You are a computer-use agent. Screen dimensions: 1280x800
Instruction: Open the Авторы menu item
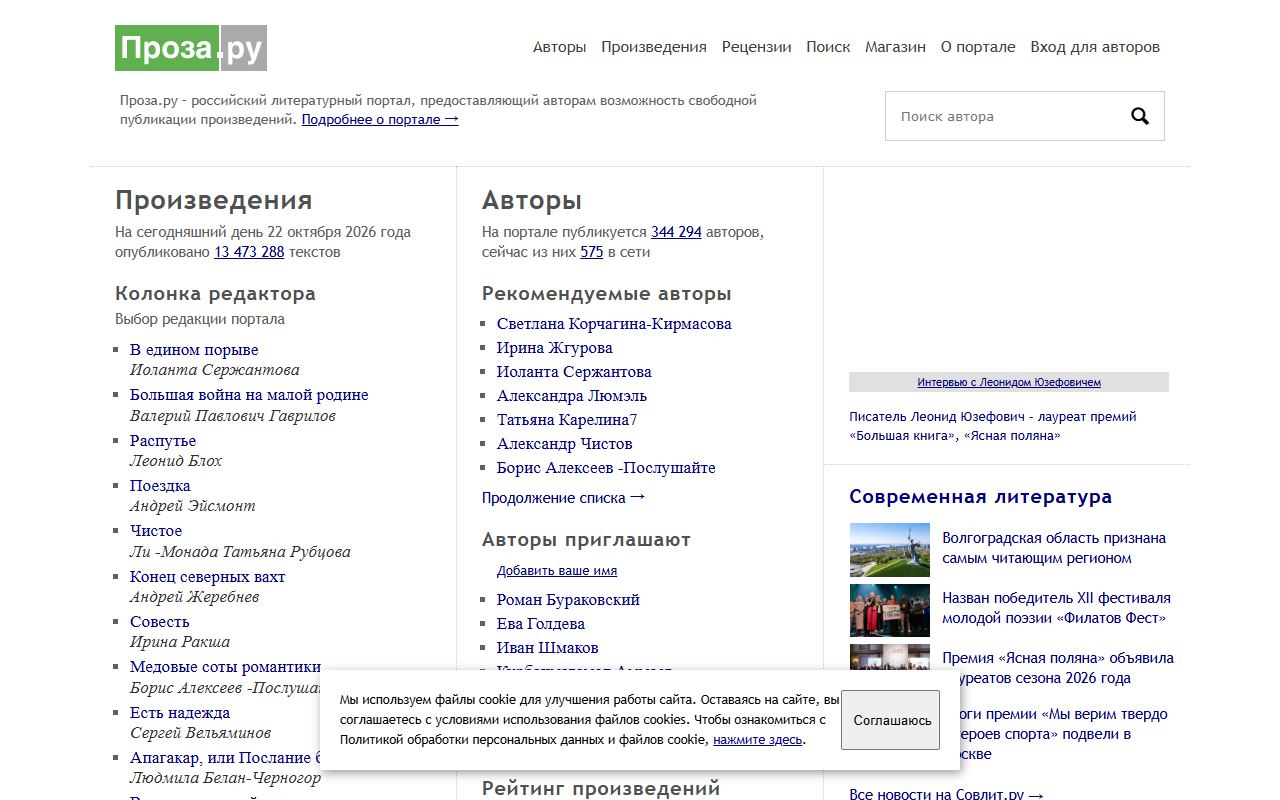(x=559, y=47)
